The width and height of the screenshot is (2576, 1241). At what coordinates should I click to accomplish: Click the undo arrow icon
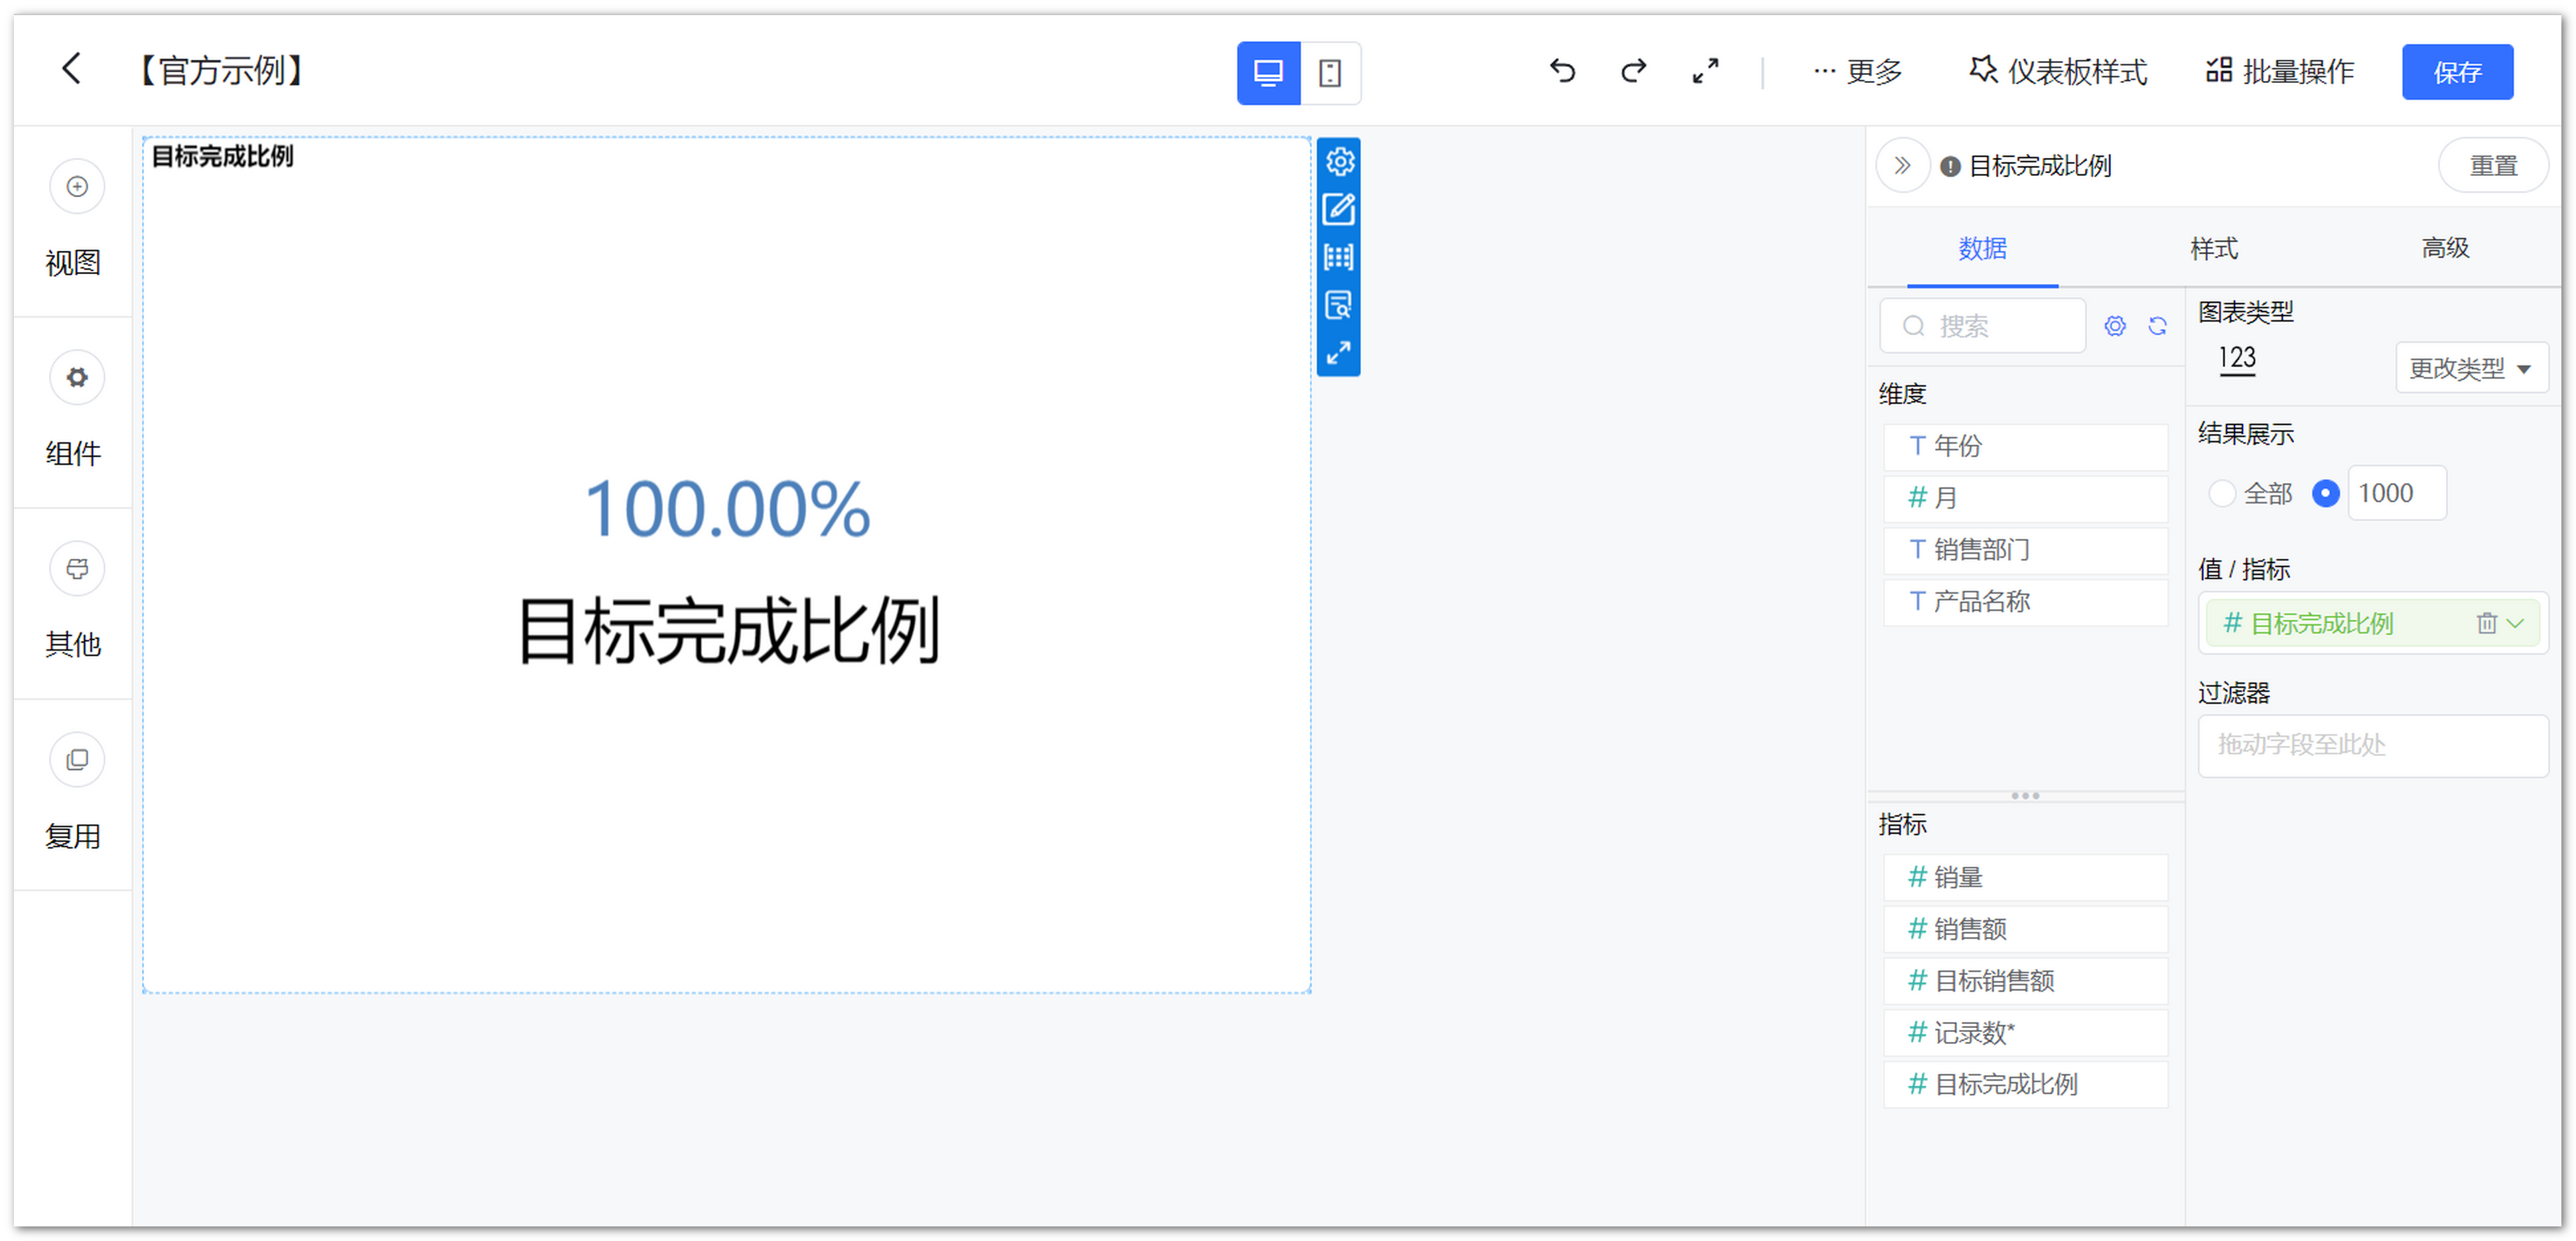[x=1562, y=71]
